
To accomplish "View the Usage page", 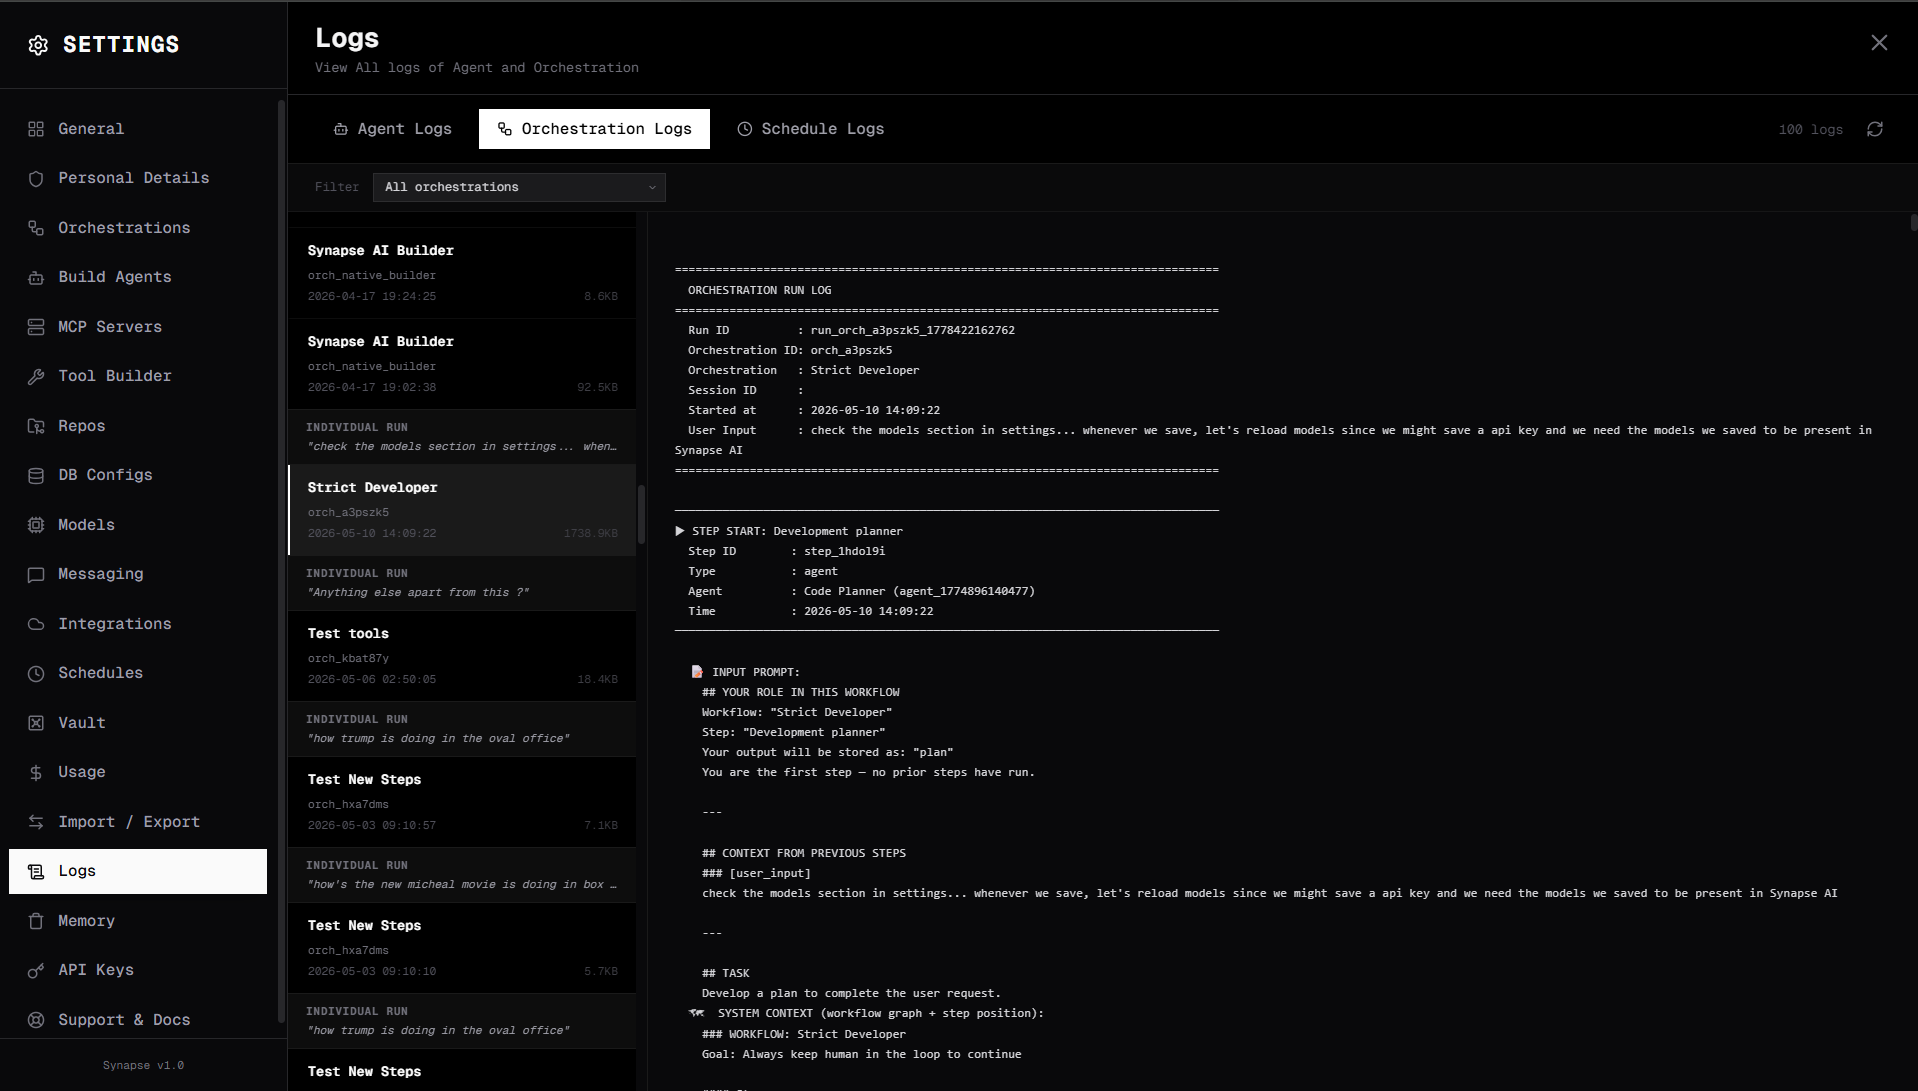I will tap(138, 772).
